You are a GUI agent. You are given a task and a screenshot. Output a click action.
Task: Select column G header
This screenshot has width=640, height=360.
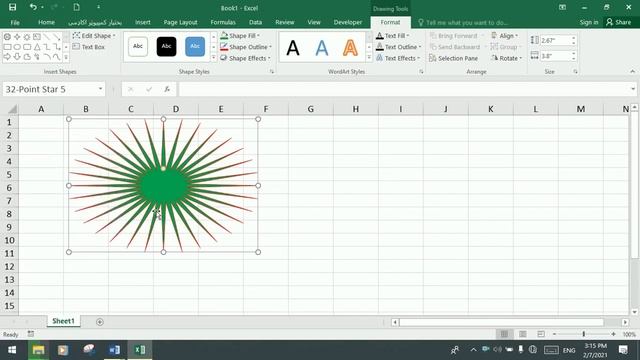click(311, 109)
